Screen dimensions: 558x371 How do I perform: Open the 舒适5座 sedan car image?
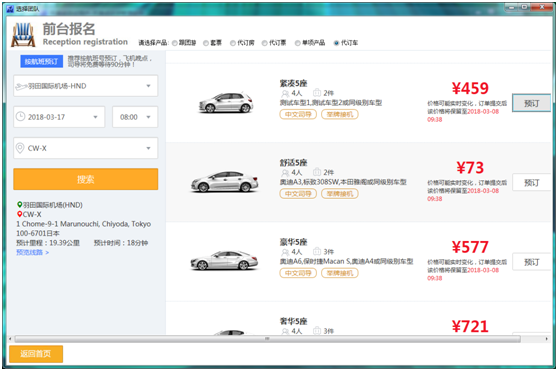click(224, 181)
